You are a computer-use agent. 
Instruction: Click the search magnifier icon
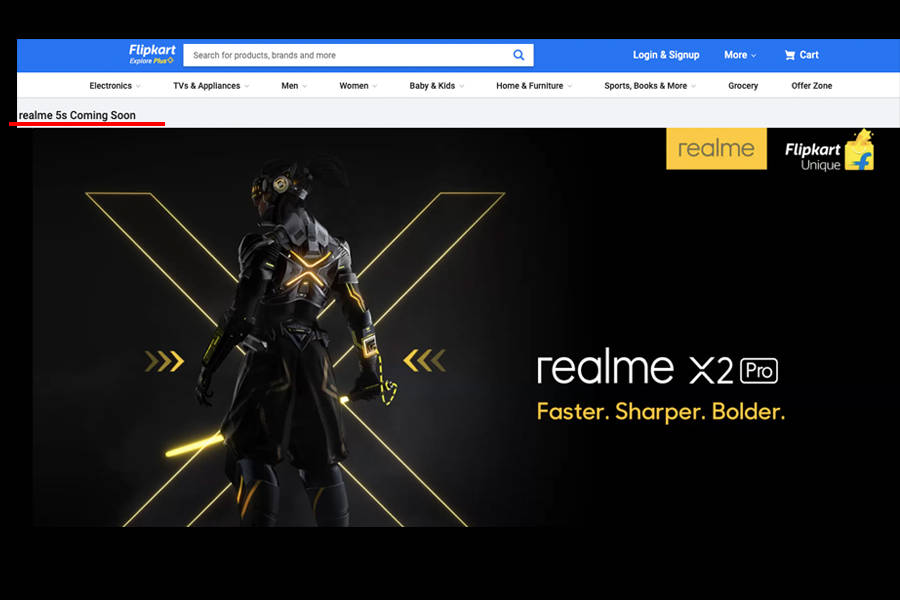518,54
